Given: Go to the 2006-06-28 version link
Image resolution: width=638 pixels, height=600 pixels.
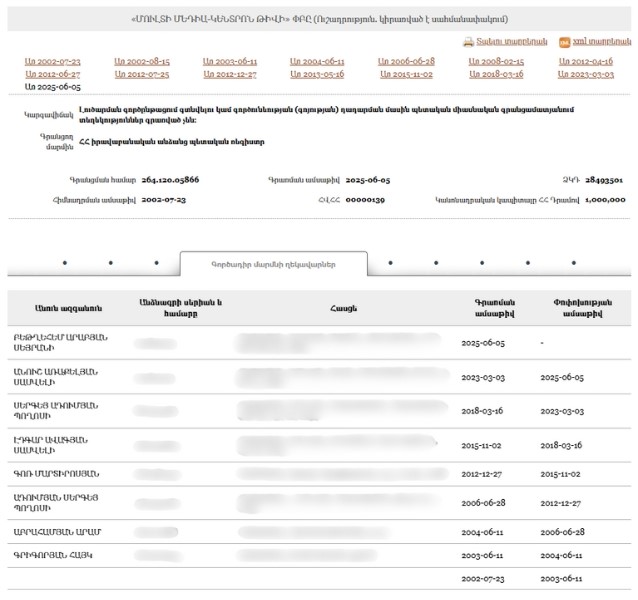Looking at the screenshot, I should pyautogui.click(x=406, y=61).
